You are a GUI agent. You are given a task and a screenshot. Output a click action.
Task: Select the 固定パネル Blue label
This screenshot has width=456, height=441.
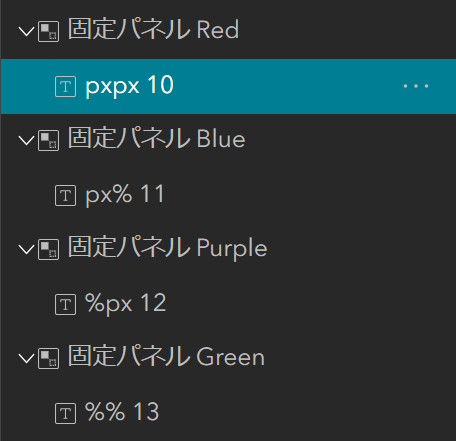(157, 138)
